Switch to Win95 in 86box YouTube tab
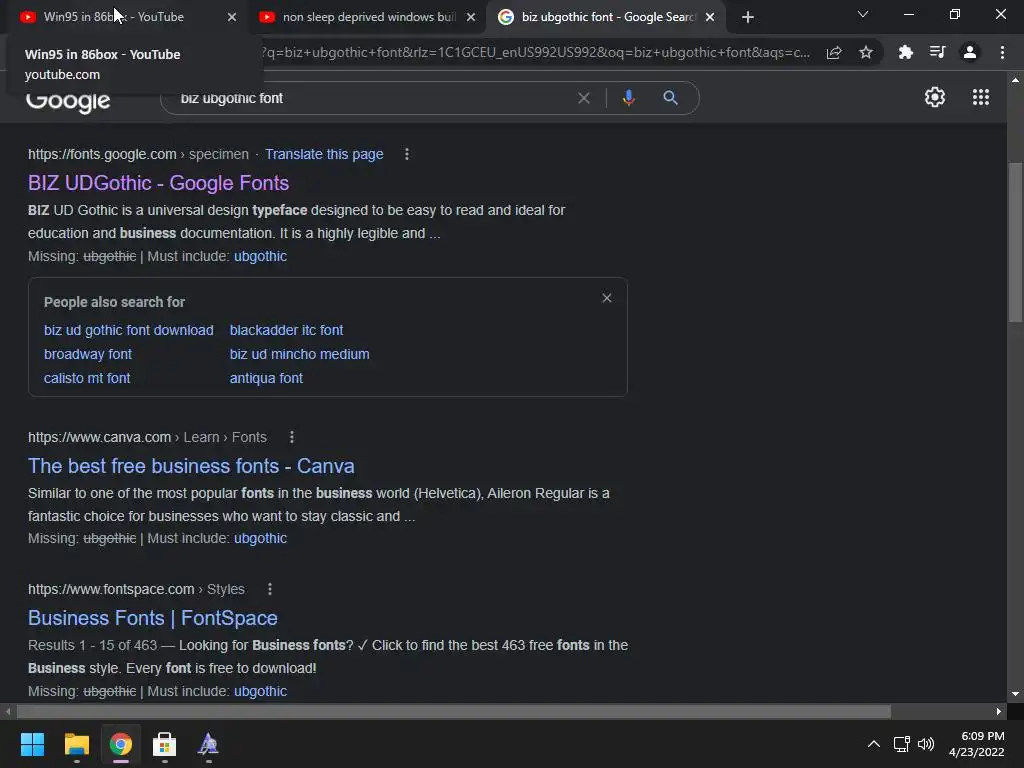This screenshot has height=768, width=1024. (x=114, y=17)
